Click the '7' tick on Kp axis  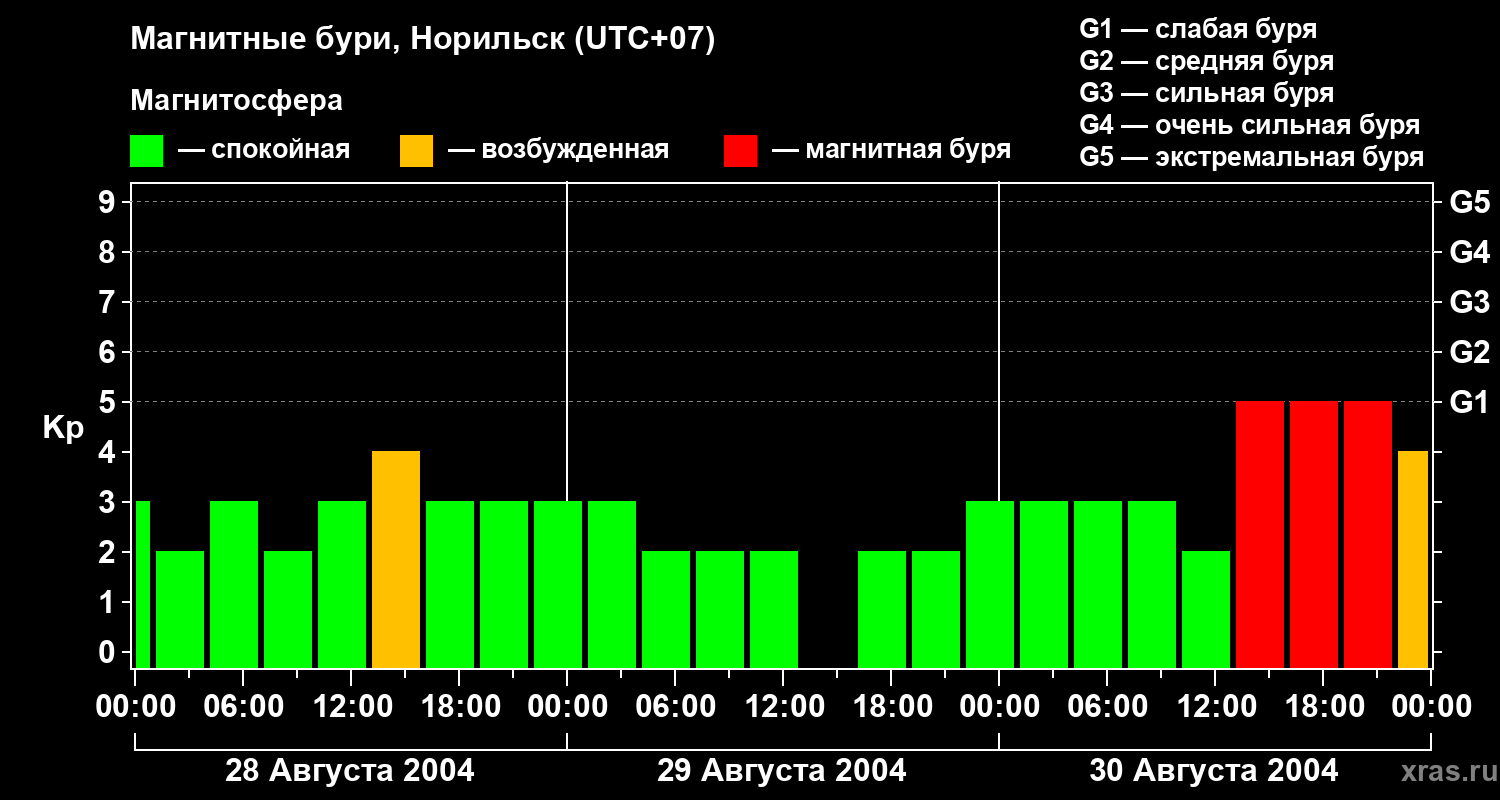(109, 302)
